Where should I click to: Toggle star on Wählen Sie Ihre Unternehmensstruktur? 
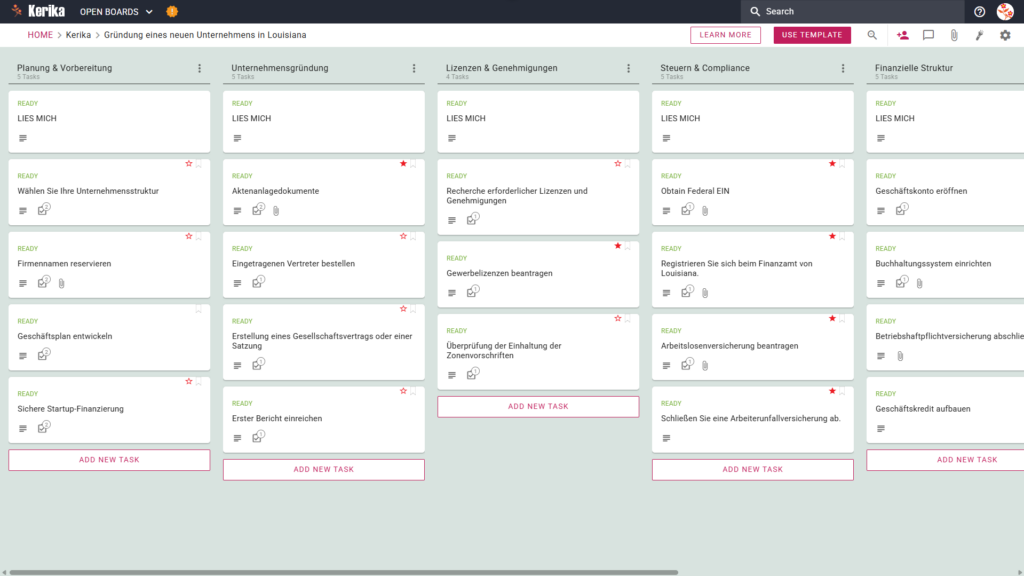(189, 163)
